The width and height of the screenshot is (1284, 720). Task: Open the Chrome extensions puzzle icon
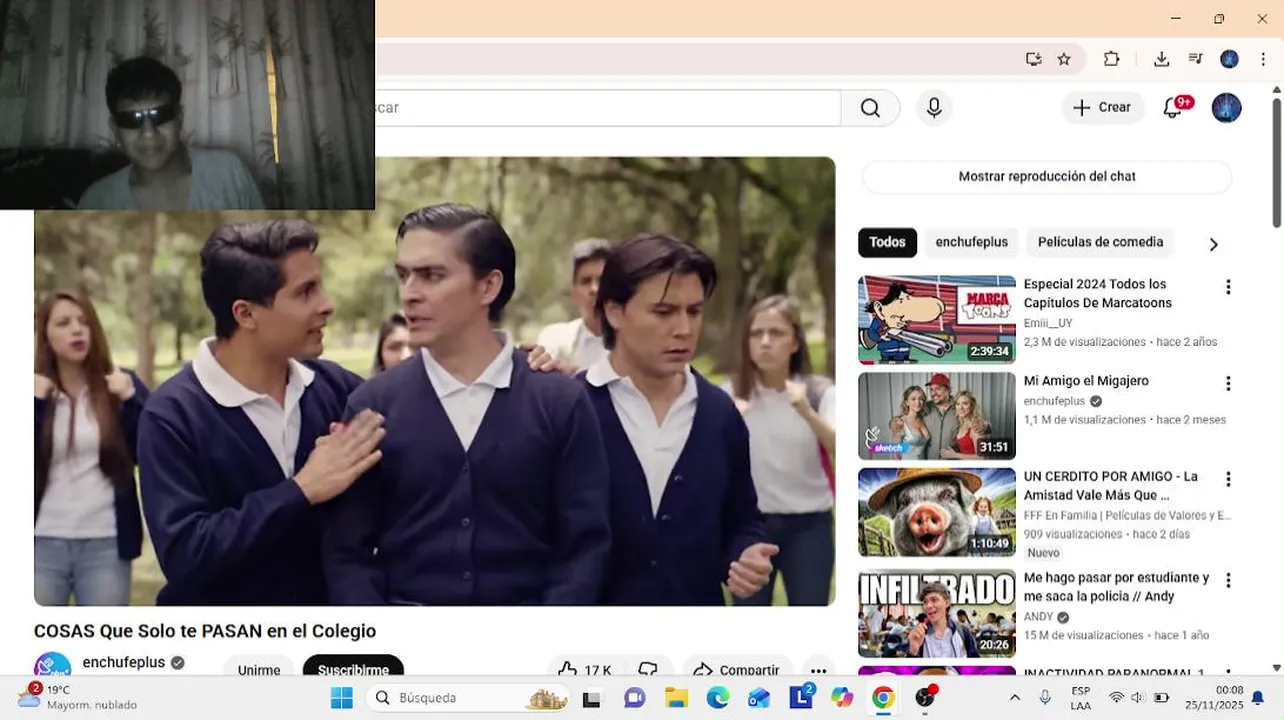1111,59
